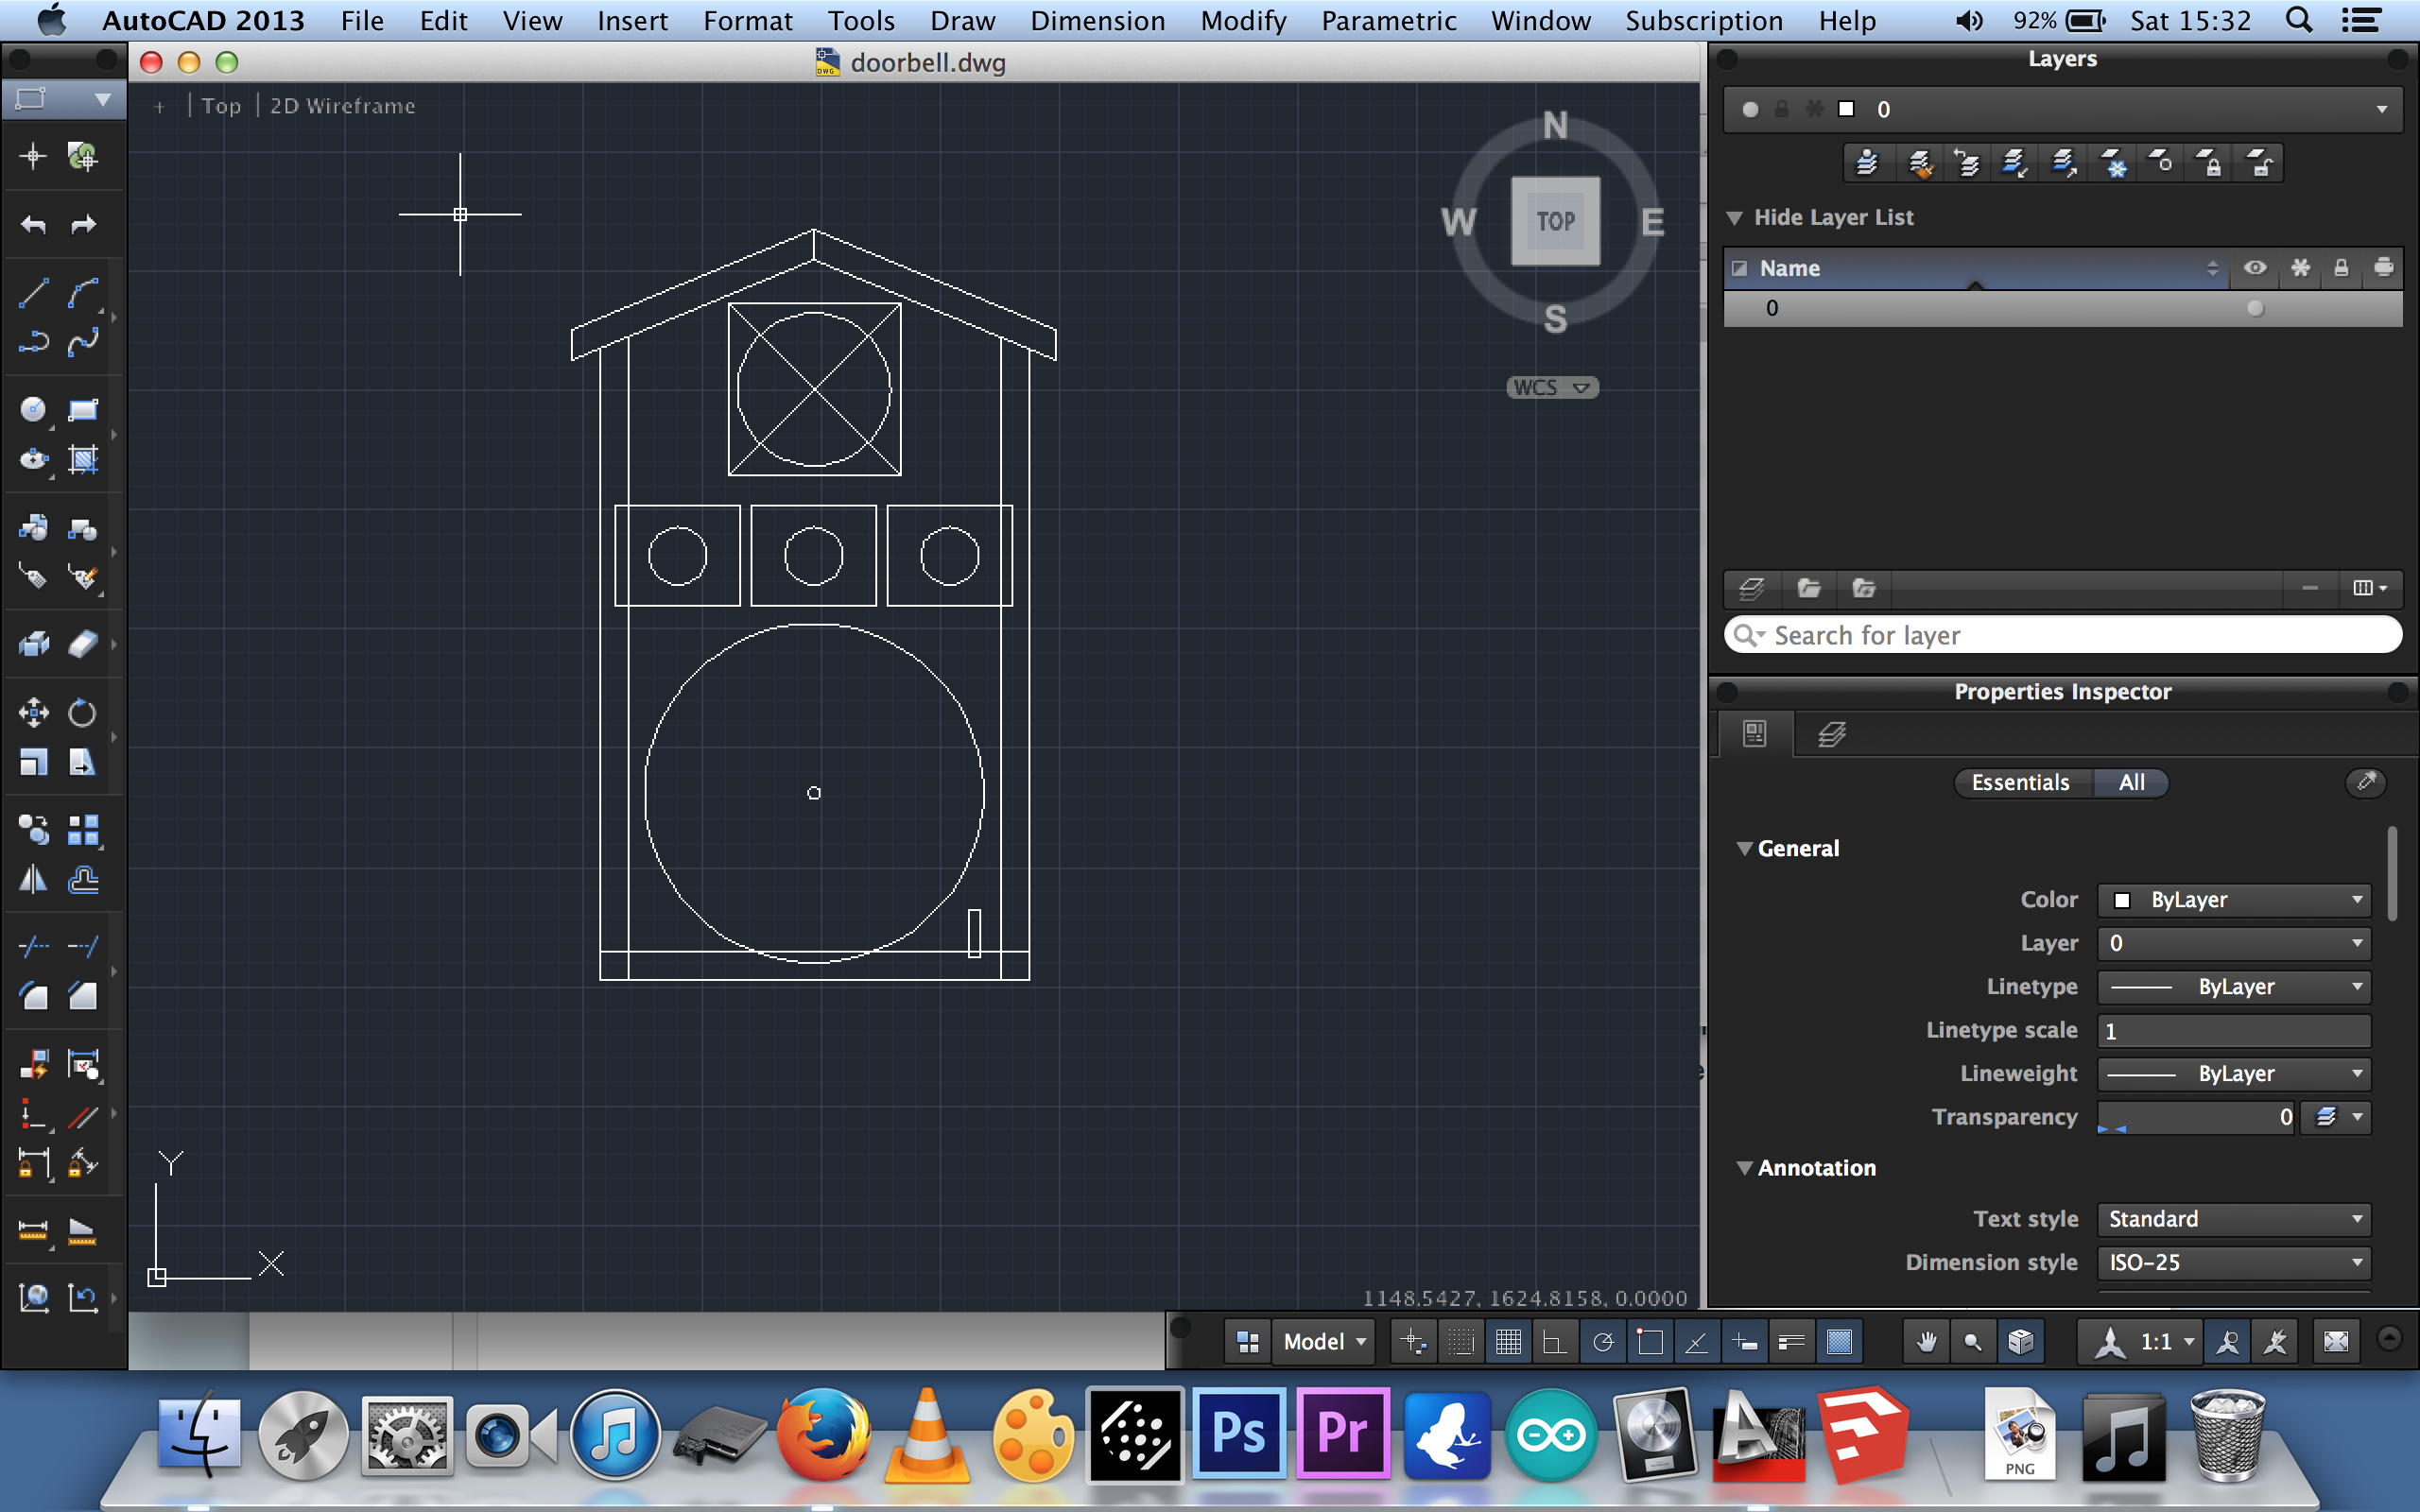Click the Essentials tab
This screenshot has width=2420, height=1512.
click(x=2017, y=782)
